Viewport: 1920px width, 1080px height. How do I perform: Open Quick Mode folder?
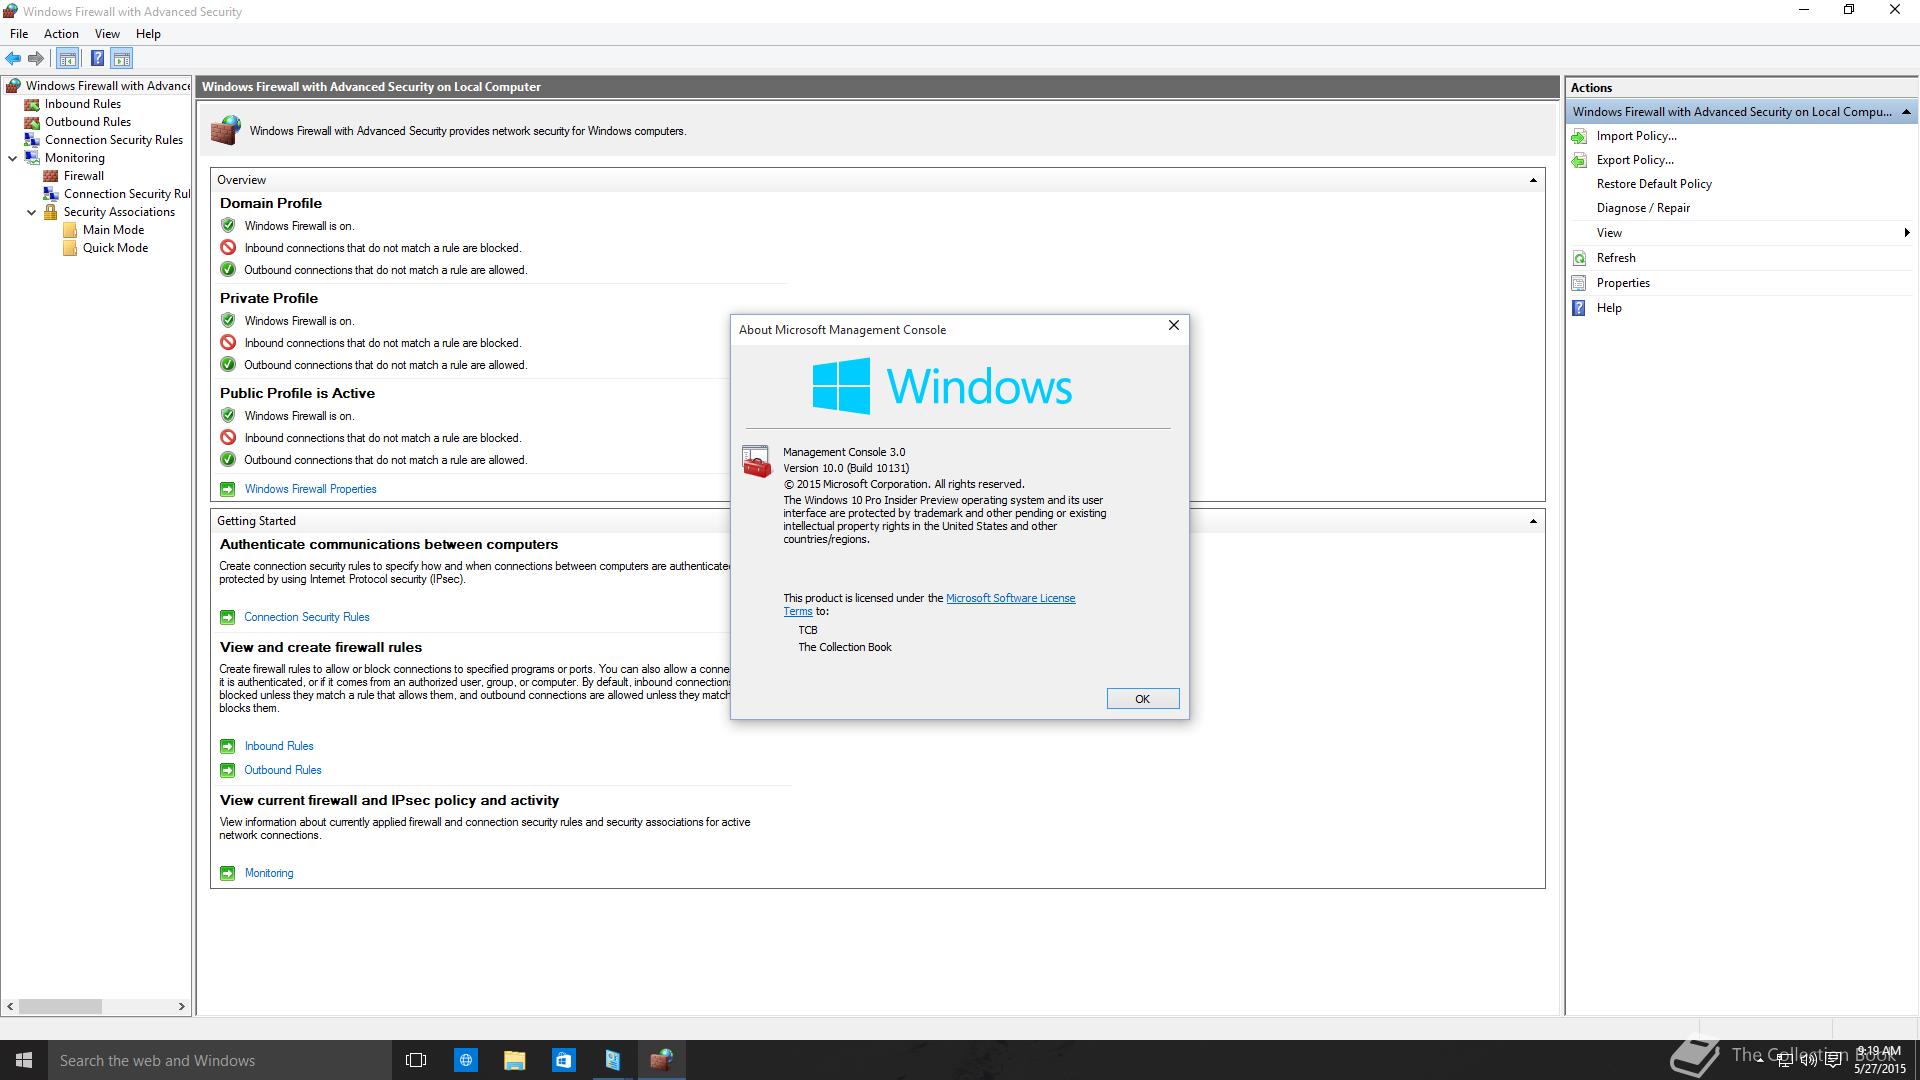(115, 248)
